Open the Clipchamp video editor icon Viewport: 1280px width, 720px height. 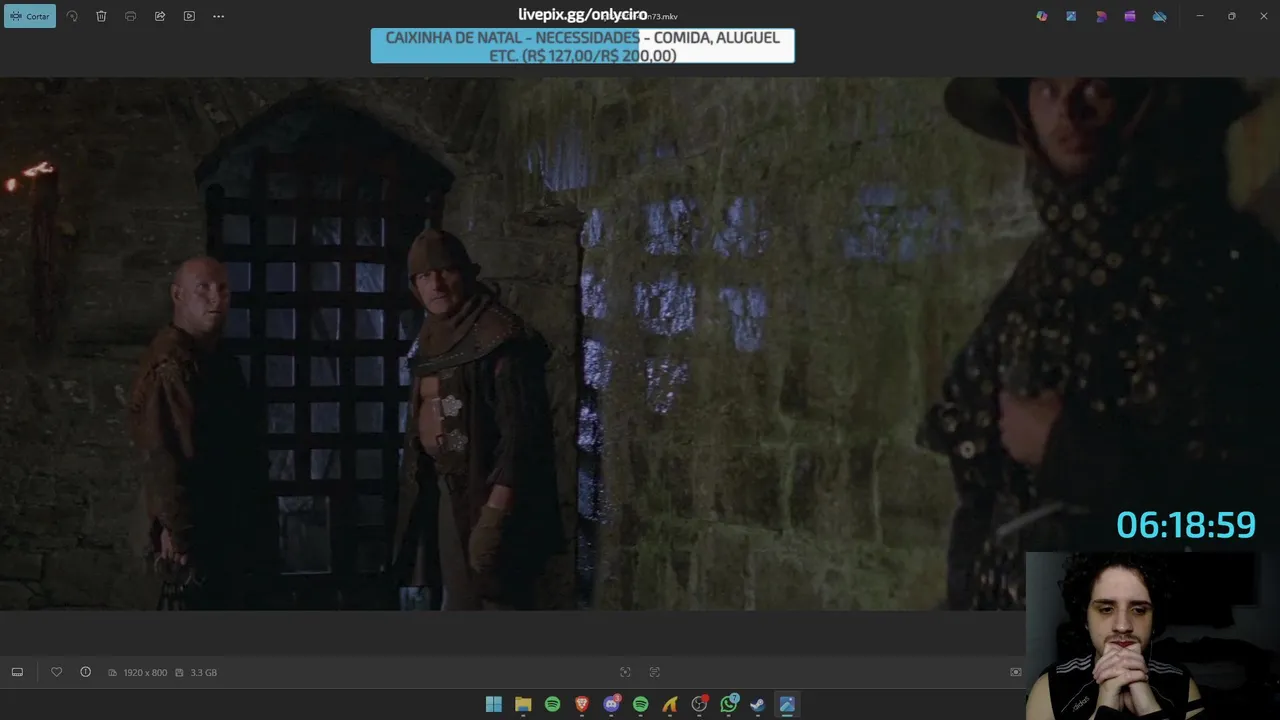pos(1130,16)
